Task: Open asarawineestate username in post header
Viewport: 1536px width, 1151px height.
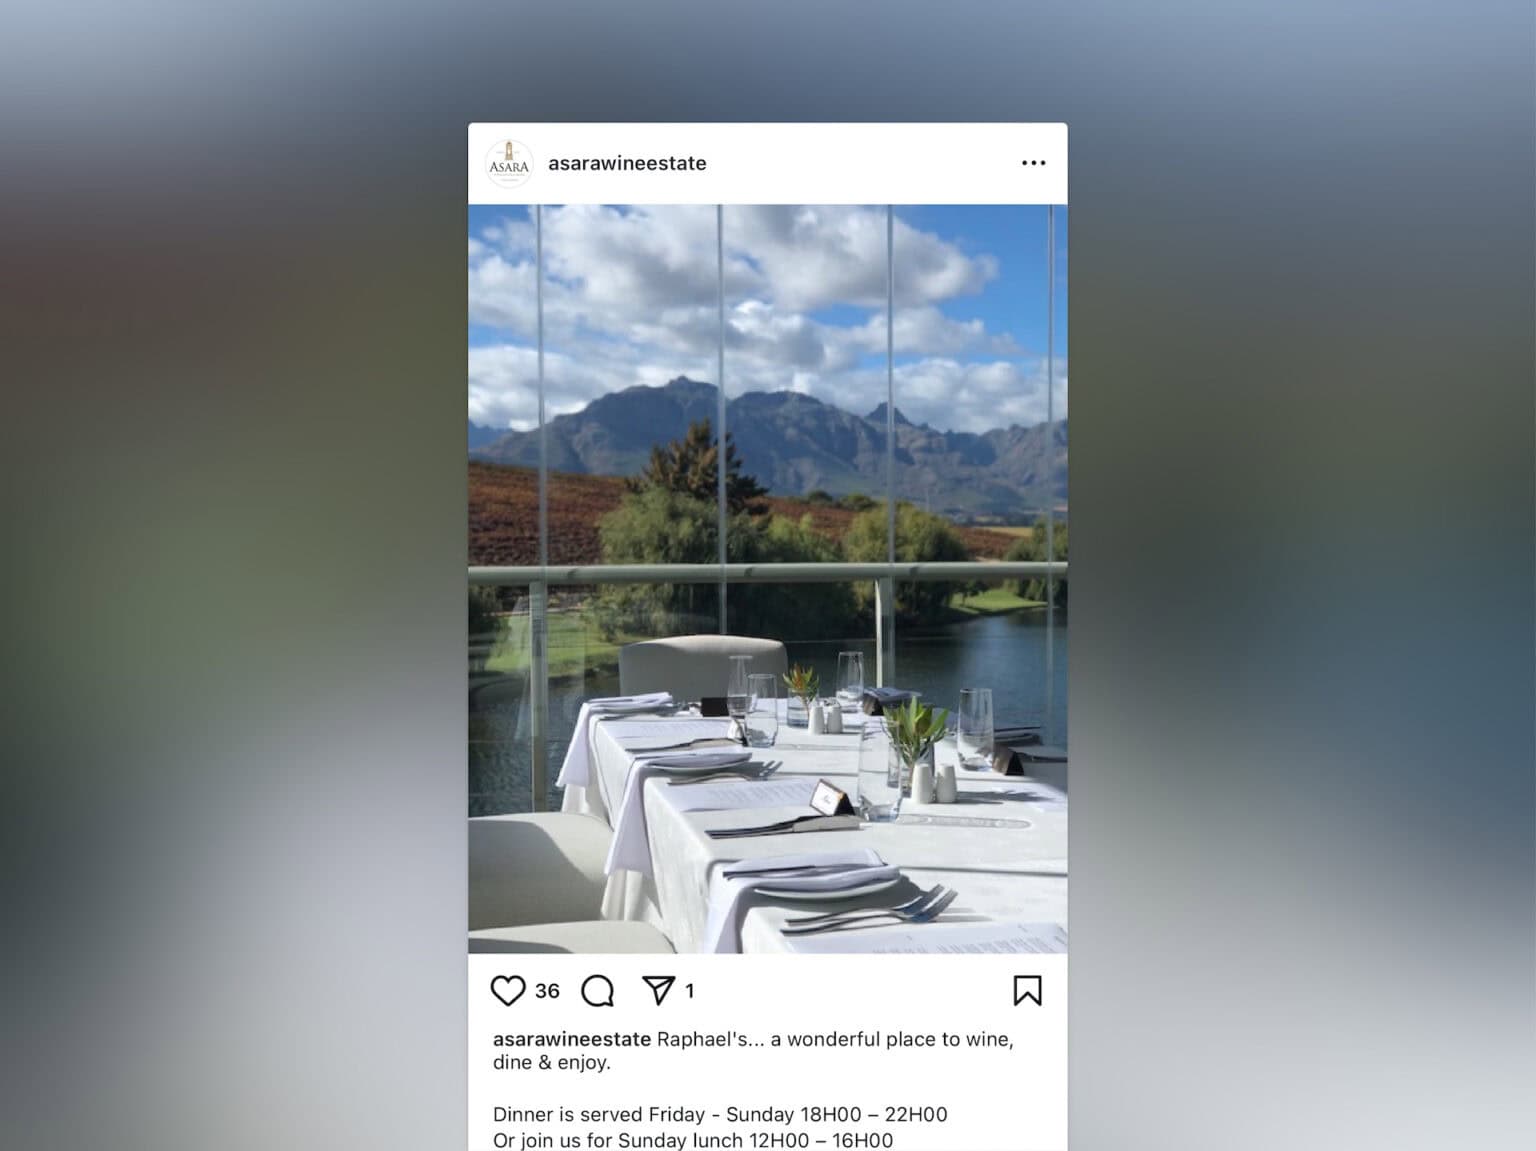Action: [627, 163]
